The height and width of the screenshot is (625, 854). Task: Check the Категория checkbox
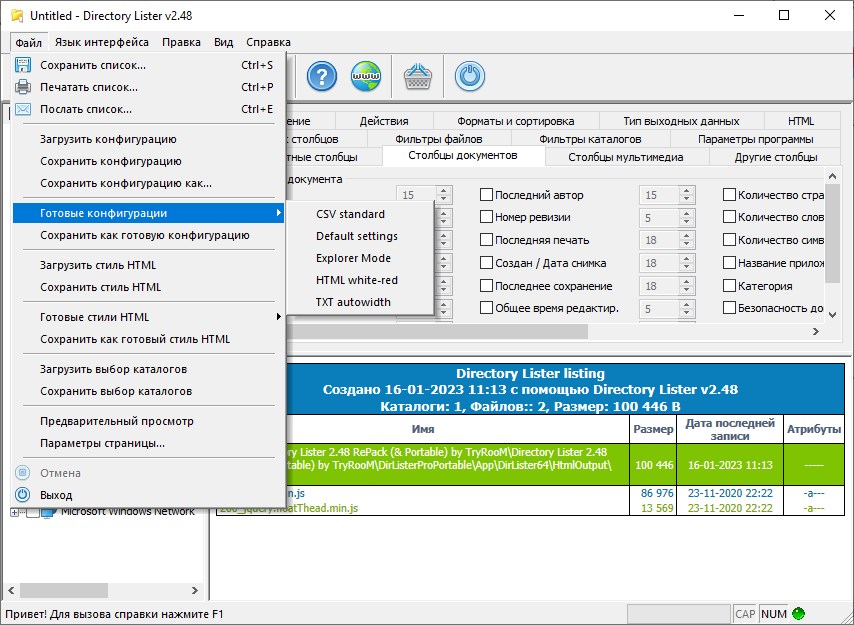point(729,285)
